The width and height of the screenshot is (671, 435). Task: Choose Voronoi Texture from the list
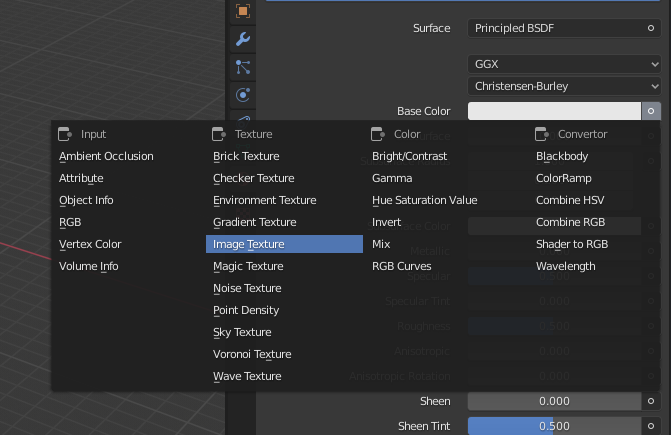252,354
